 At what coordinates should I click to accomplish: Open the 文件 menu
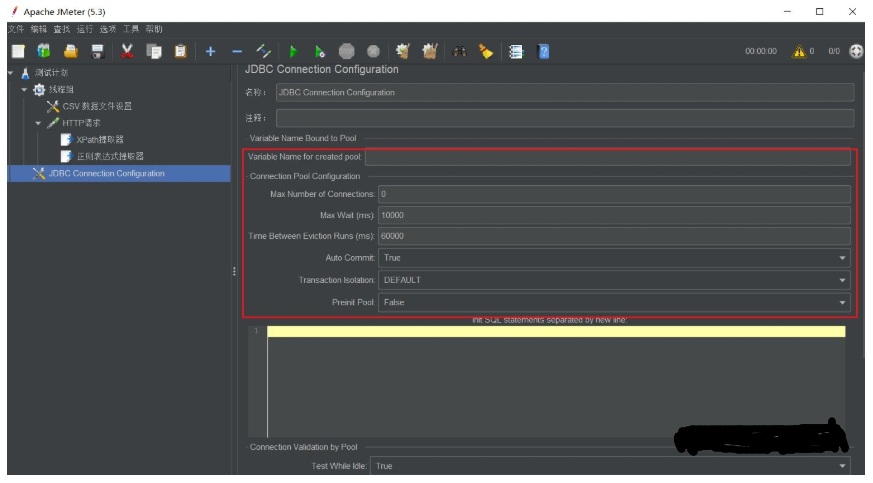[16, 29]
